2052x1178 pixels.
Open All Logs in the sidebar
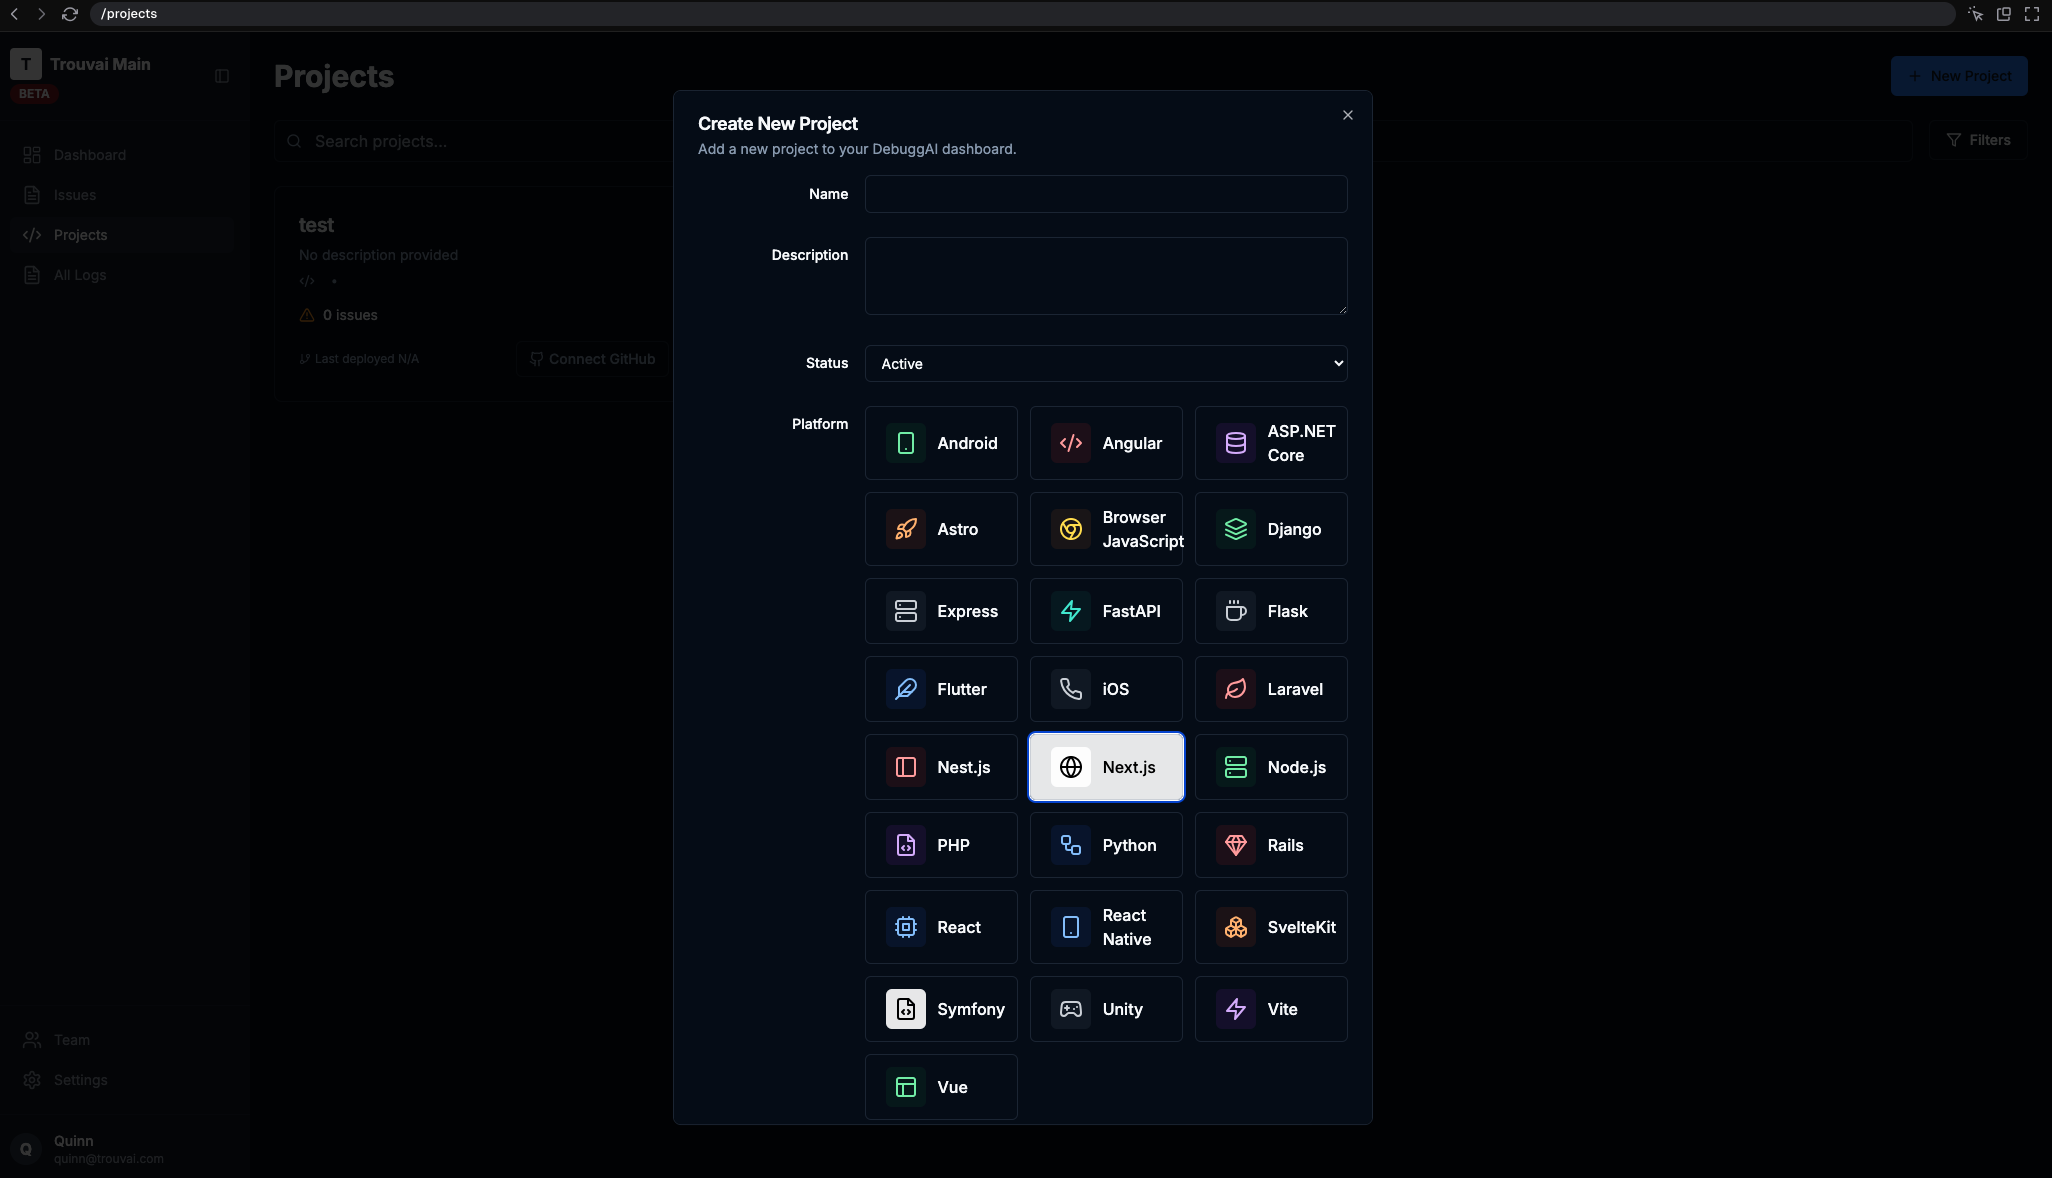(120, 275)
